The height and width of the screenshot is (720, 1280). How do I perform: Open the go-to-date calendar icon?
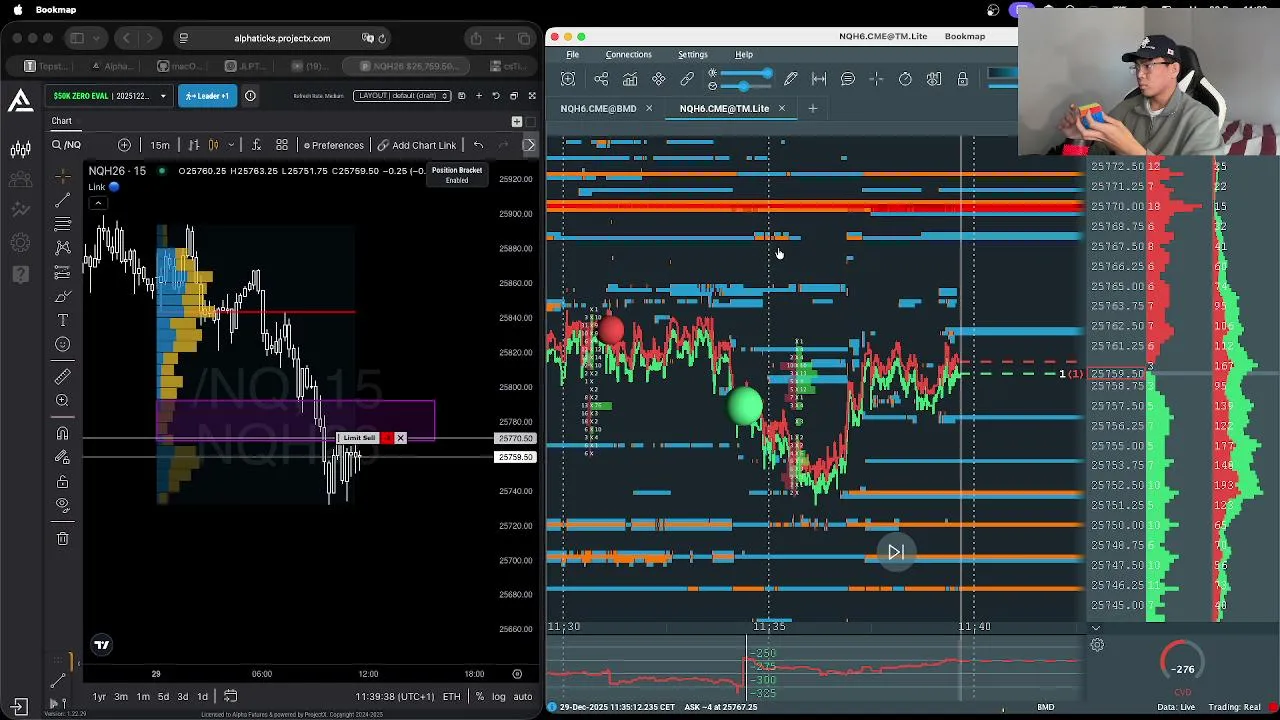[x=230, y=696]
